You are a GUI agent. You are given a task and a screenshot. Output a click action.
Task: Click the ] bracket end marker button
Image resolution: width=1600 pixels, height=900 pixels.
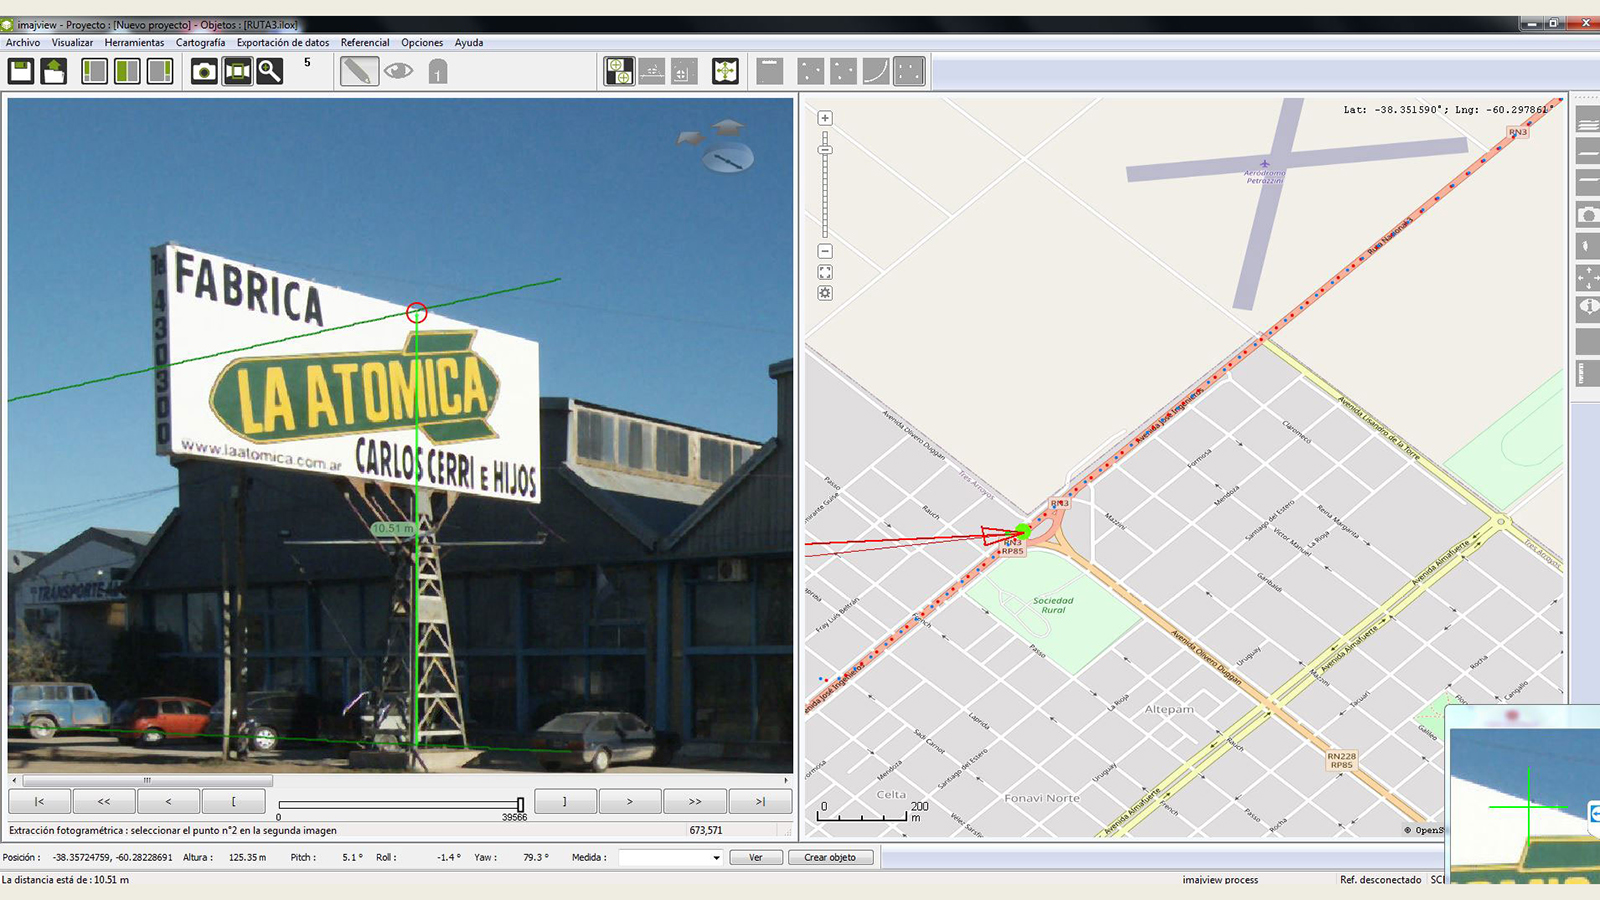pos(565,801)
